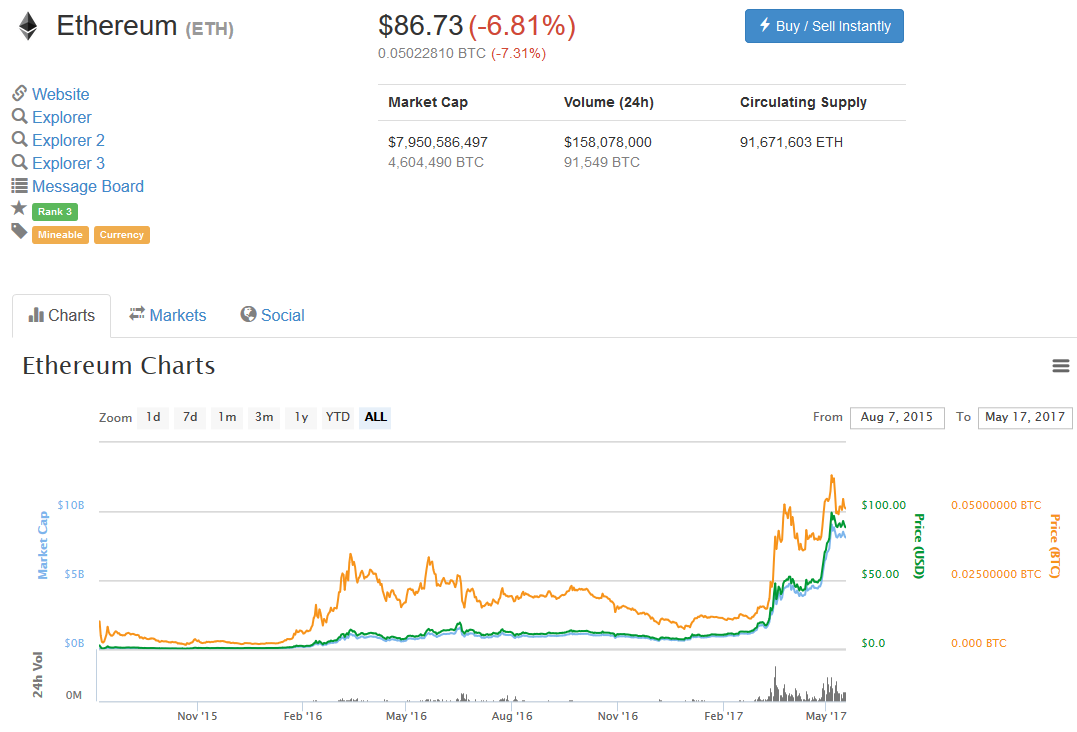1077x732 pixels.
Task: Click the bar chart icon in Charts tab
Action: pyautogui.click(x=36, y=315)
